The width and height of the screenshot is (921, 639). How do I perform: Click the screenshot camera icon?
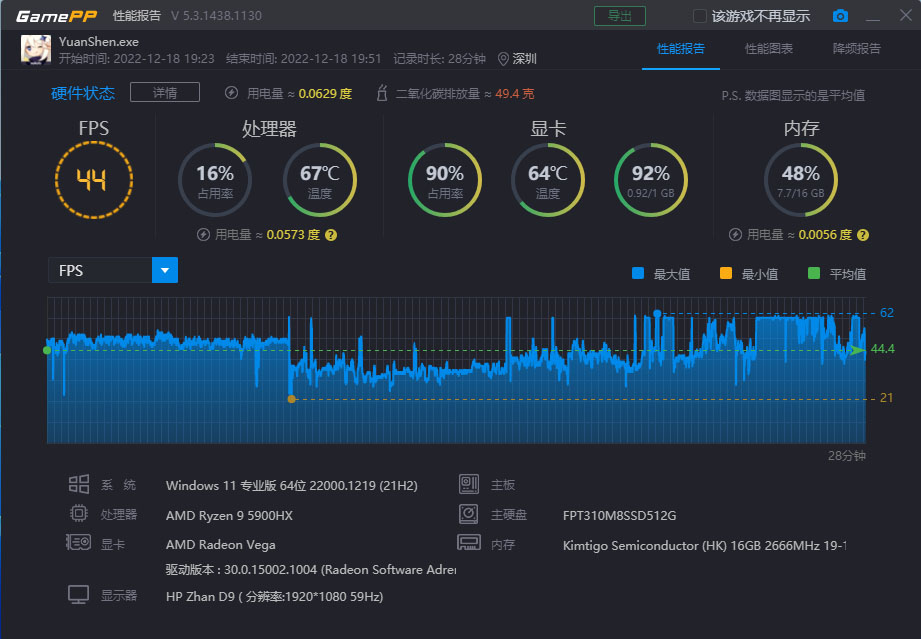tap(840, 16)
